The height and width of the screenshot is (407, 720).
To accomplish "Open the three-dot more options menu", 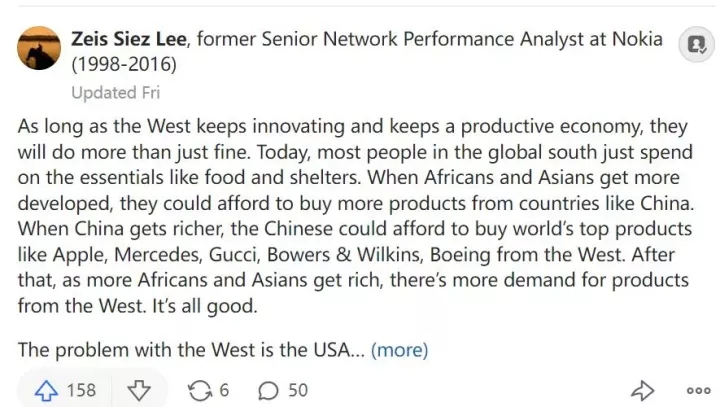I will [697, 390].
